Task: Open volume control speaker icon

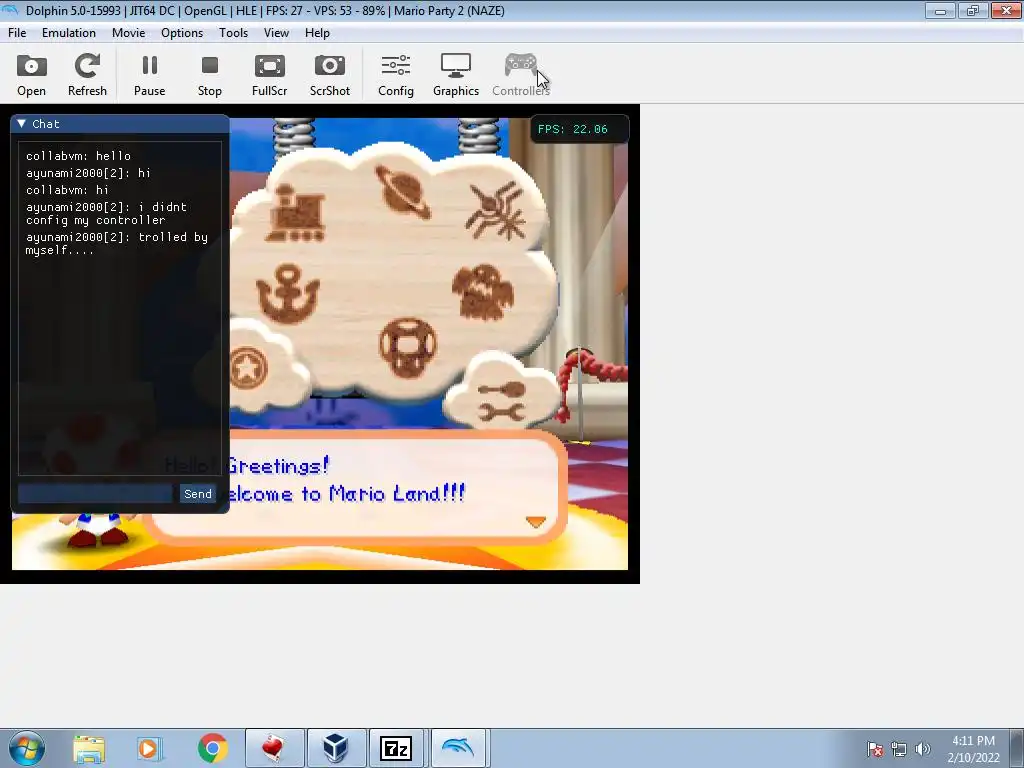Action: tap(923, 749)
